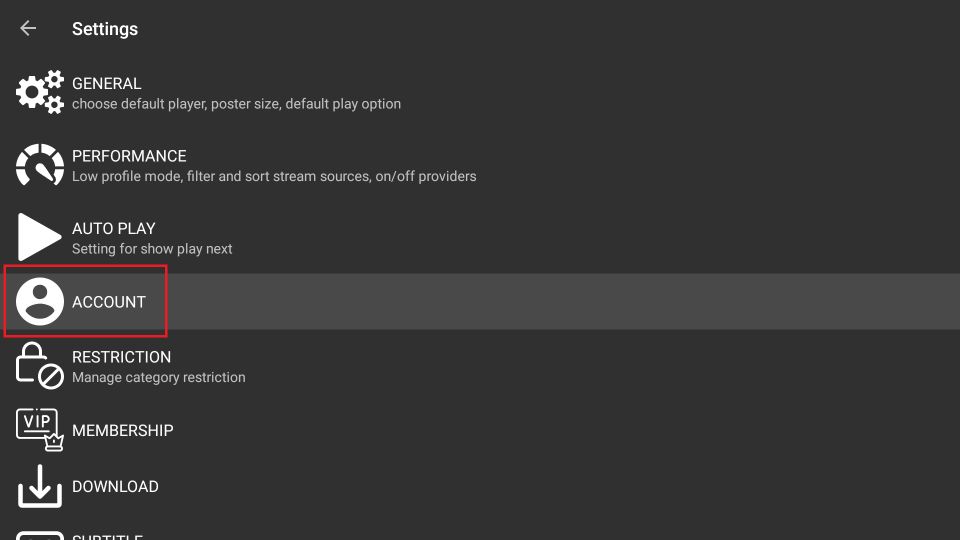
Task: Click the VIP crown icon for MEMBERSHIP
Action: point(40,430)
